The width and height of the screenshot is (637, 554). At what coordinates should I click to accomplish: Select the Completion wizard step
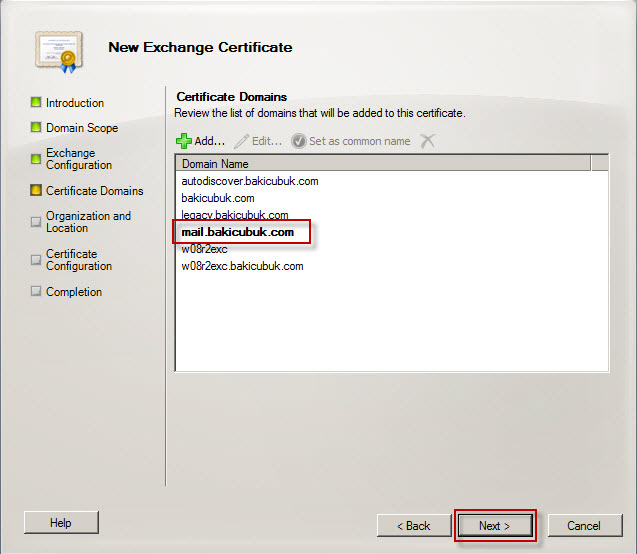74,292
